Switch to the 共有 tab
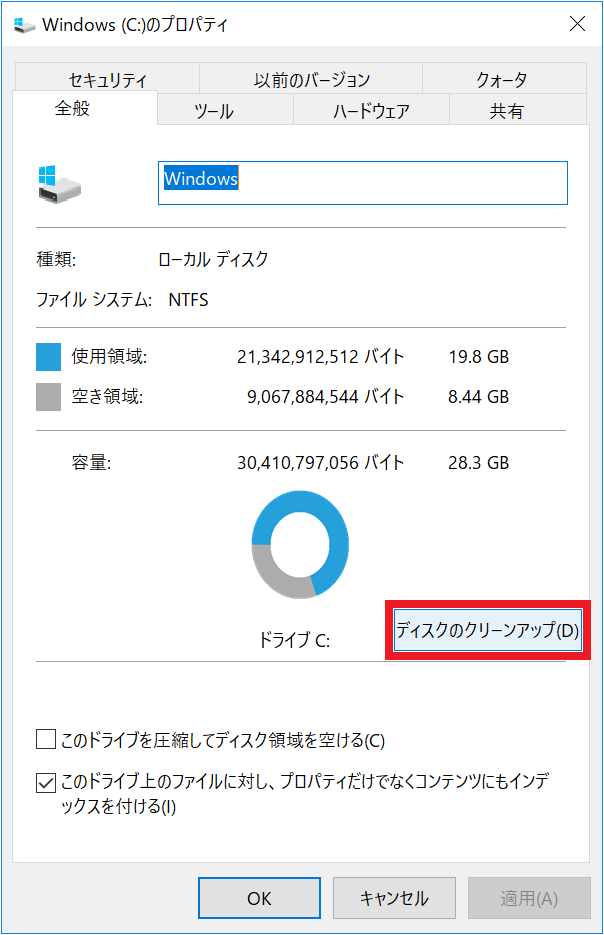Screen dimensions: 604x935 pos(506,111)
